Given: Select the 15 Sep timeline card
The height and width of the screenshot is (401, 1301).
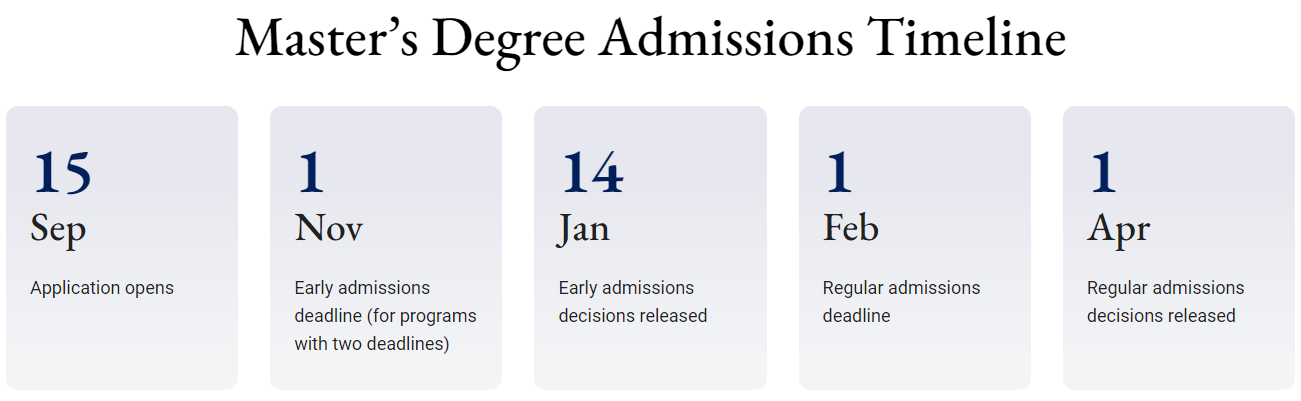Looking at the screenshot, I should pos(122,248).
